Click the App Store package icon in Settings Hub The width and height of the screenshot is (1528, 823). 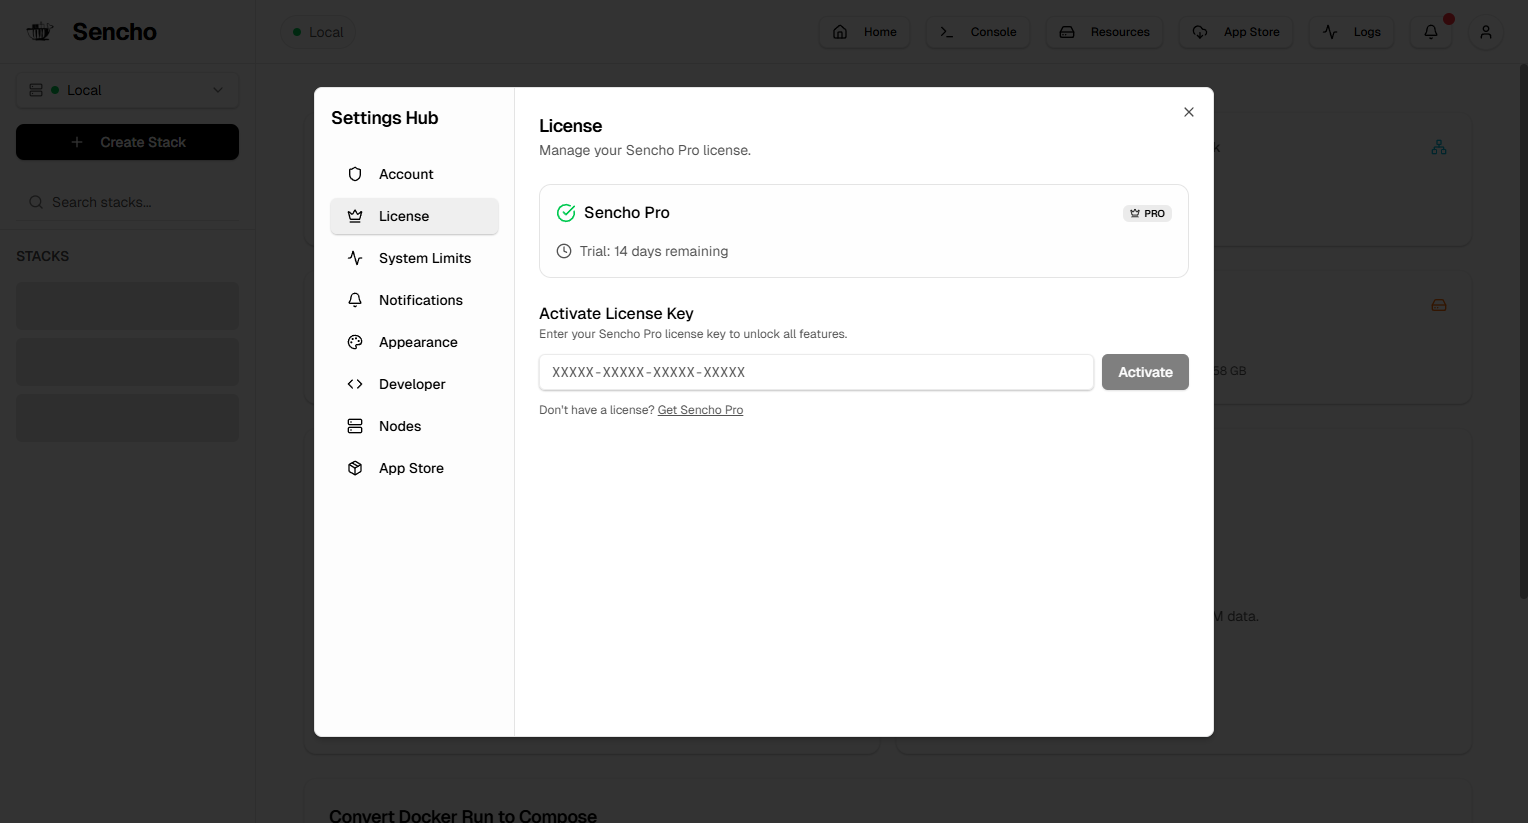pos(355,468)
